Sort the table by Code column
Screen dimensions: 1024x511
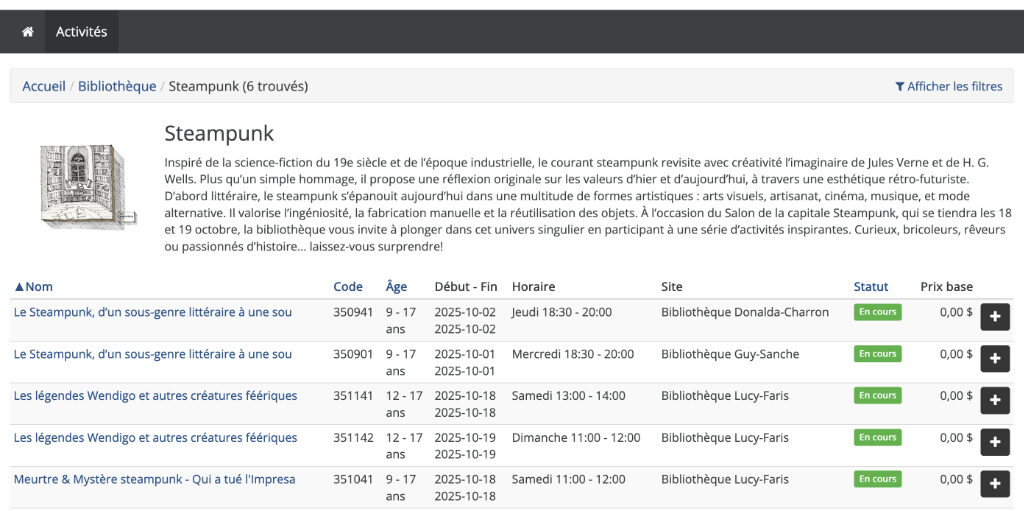[x=348, y=287]
